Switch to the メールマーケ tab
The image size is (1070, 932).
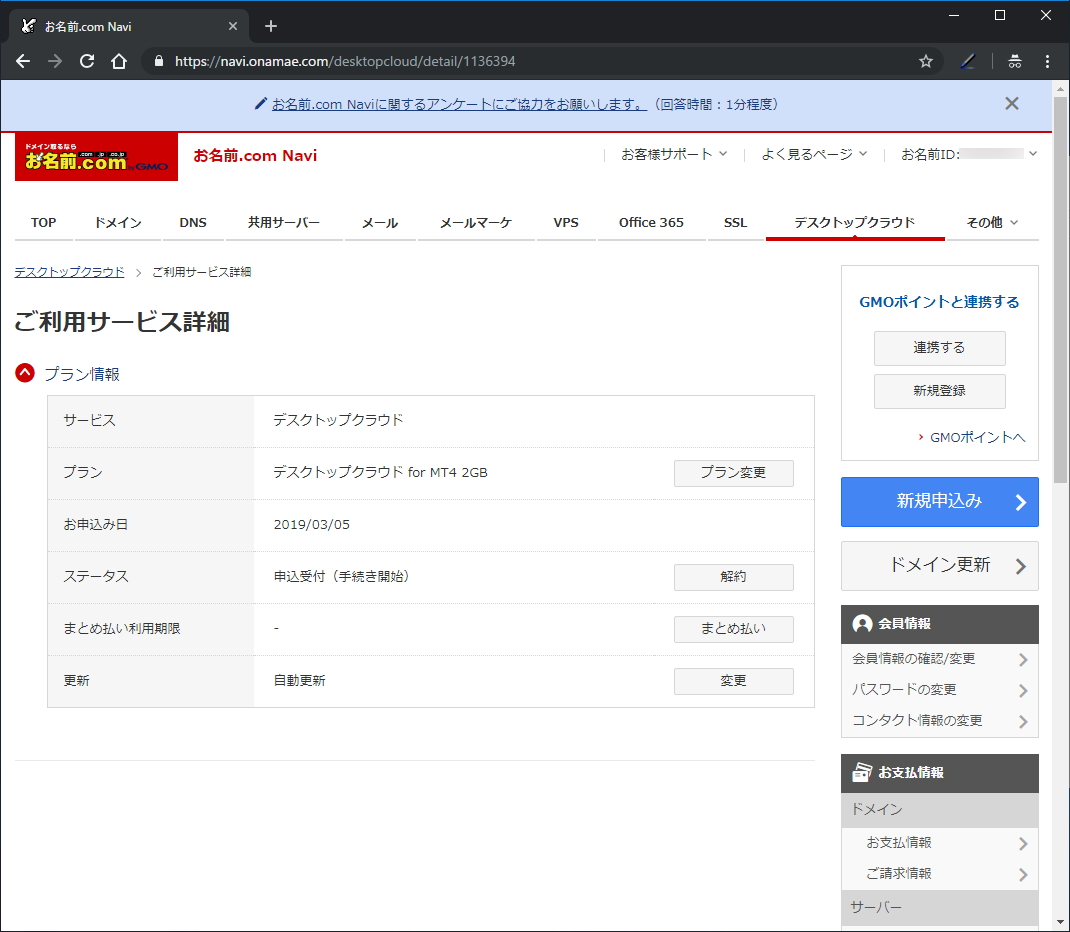(476, 222)
